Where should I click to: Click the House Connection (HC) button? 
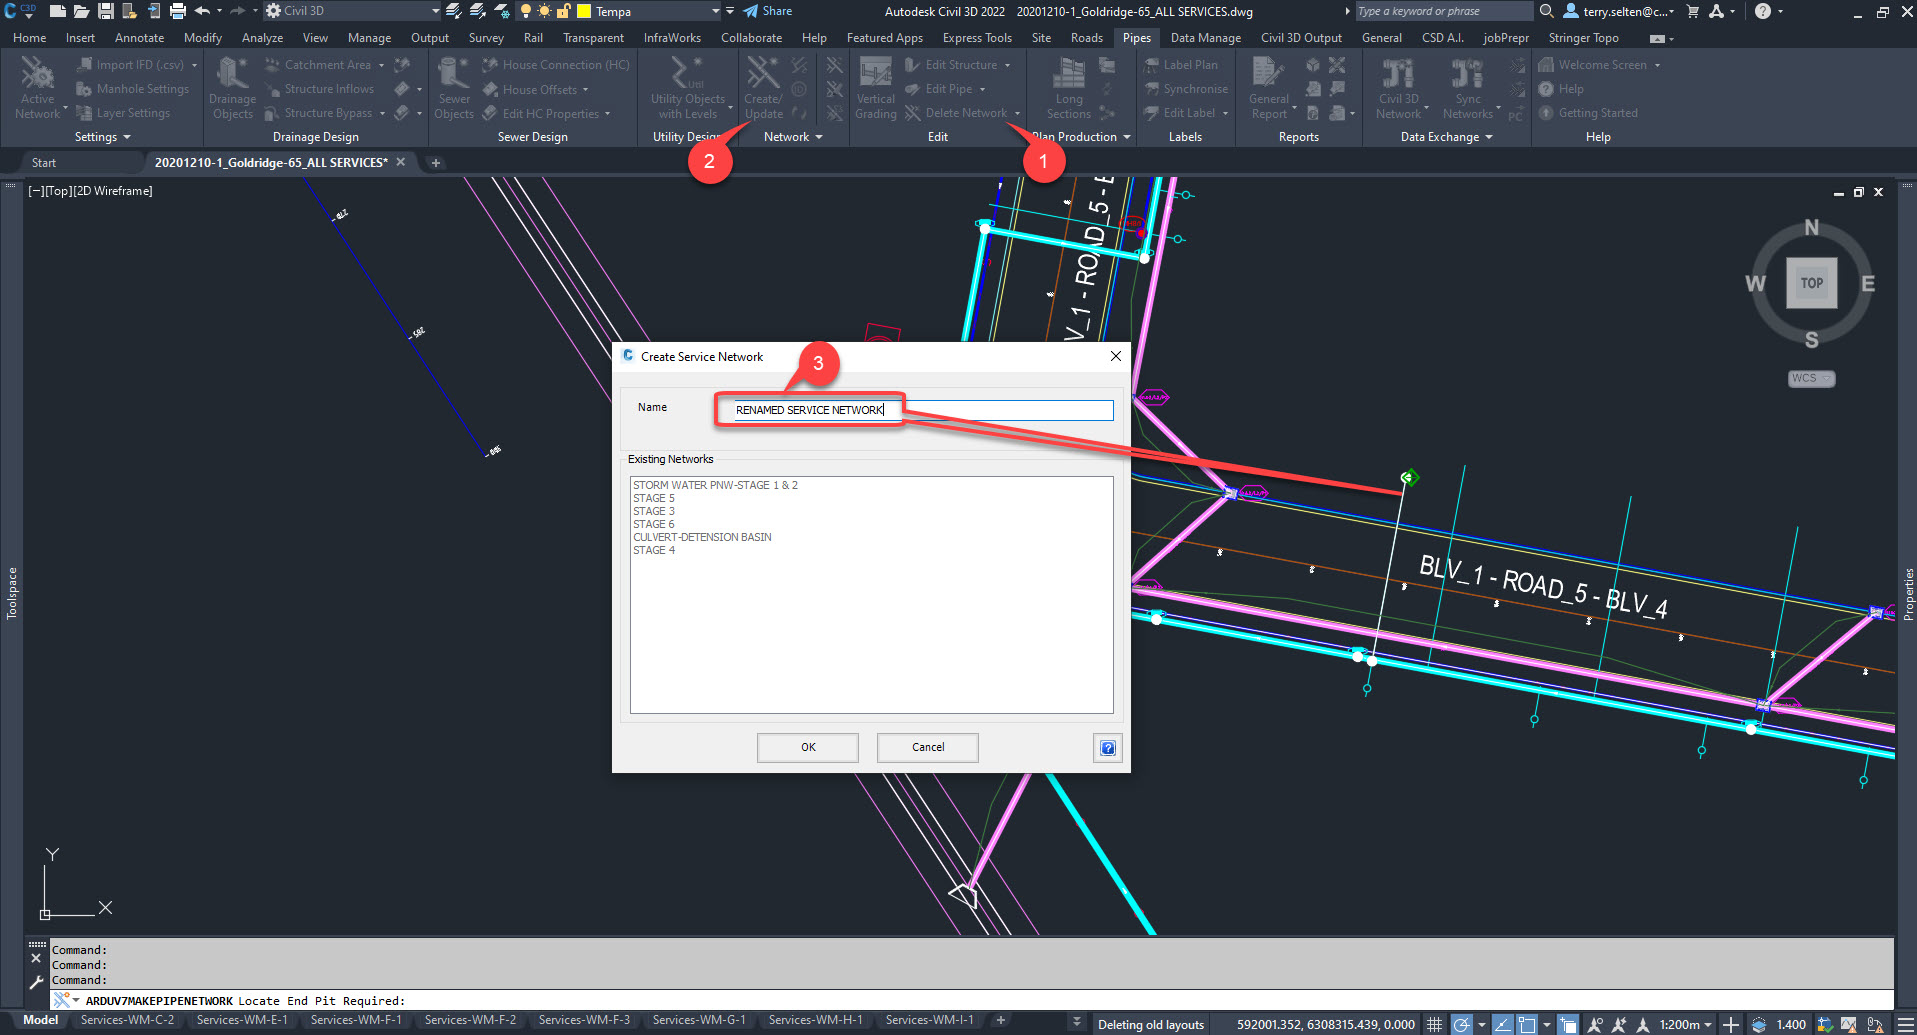pos(556,65)
